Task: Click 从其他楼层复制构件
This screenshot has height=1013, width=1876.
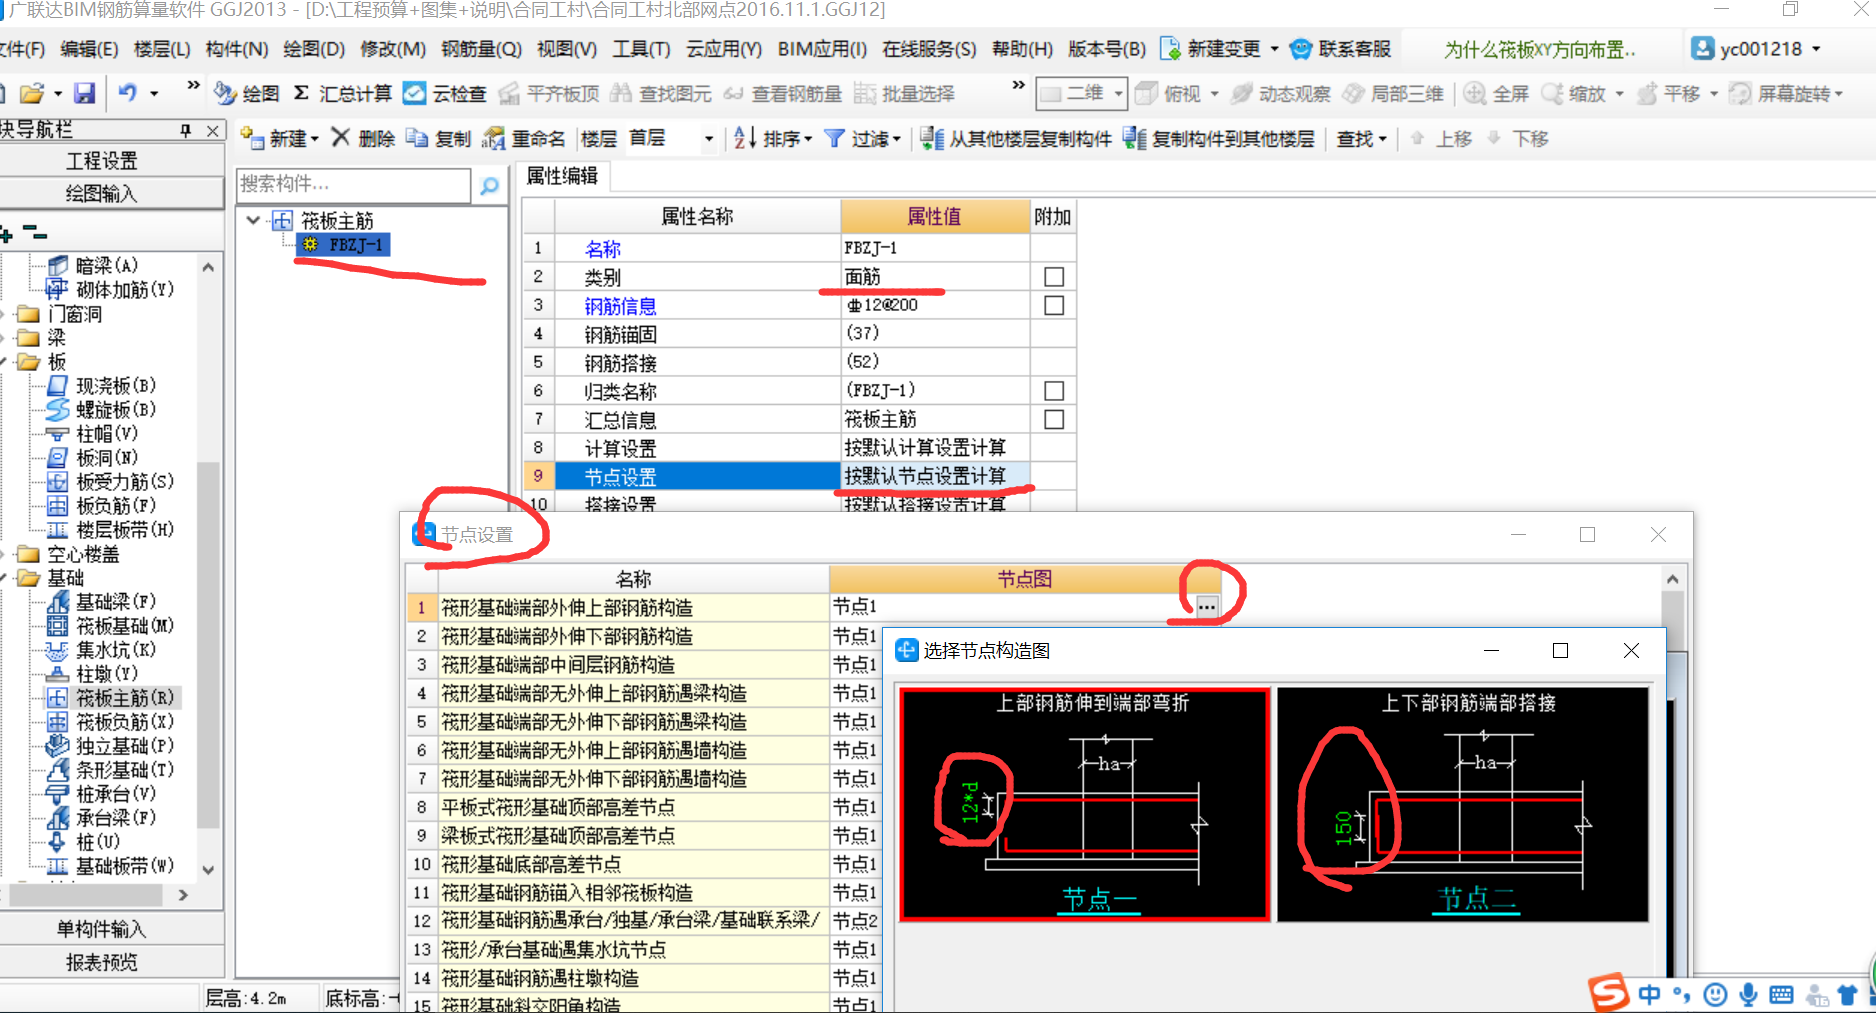Action: tap(1015, 138)
